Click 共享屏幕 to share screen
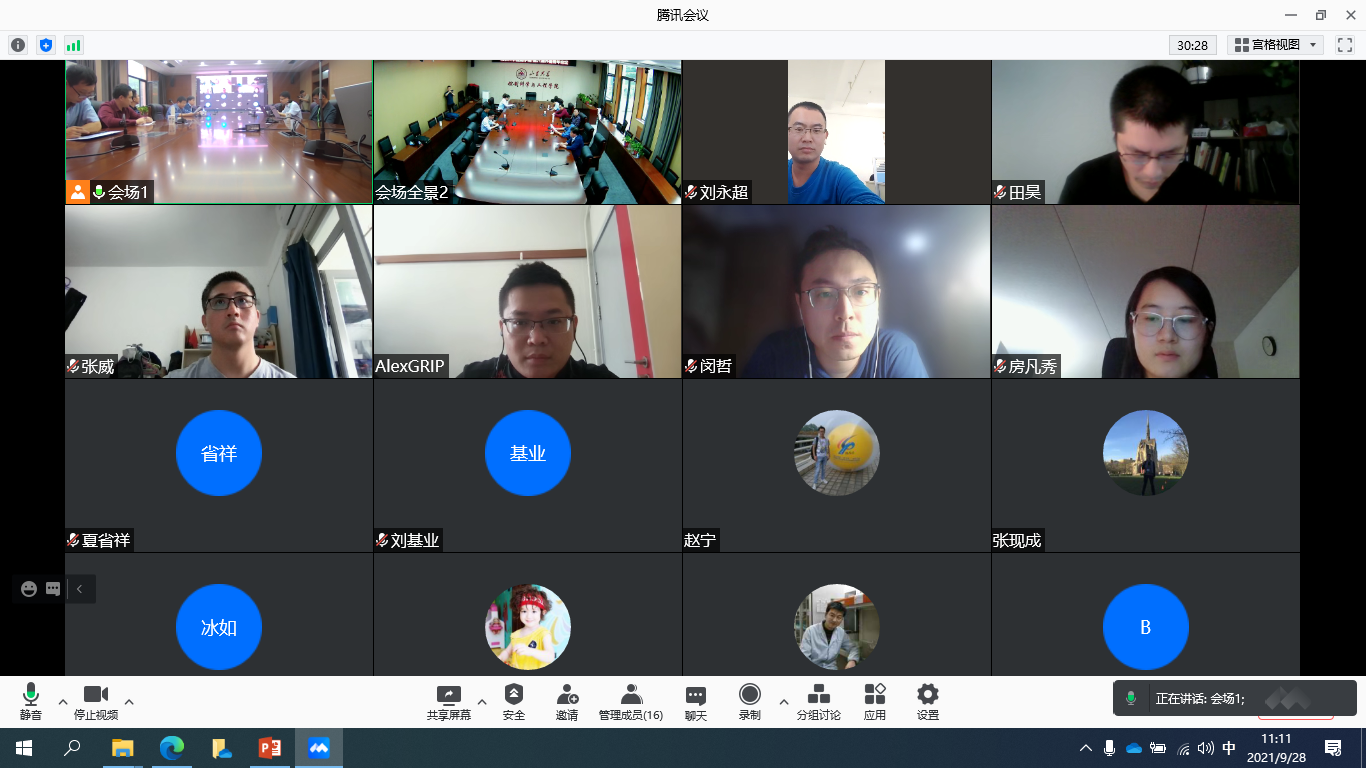 [x=449, y=702]
